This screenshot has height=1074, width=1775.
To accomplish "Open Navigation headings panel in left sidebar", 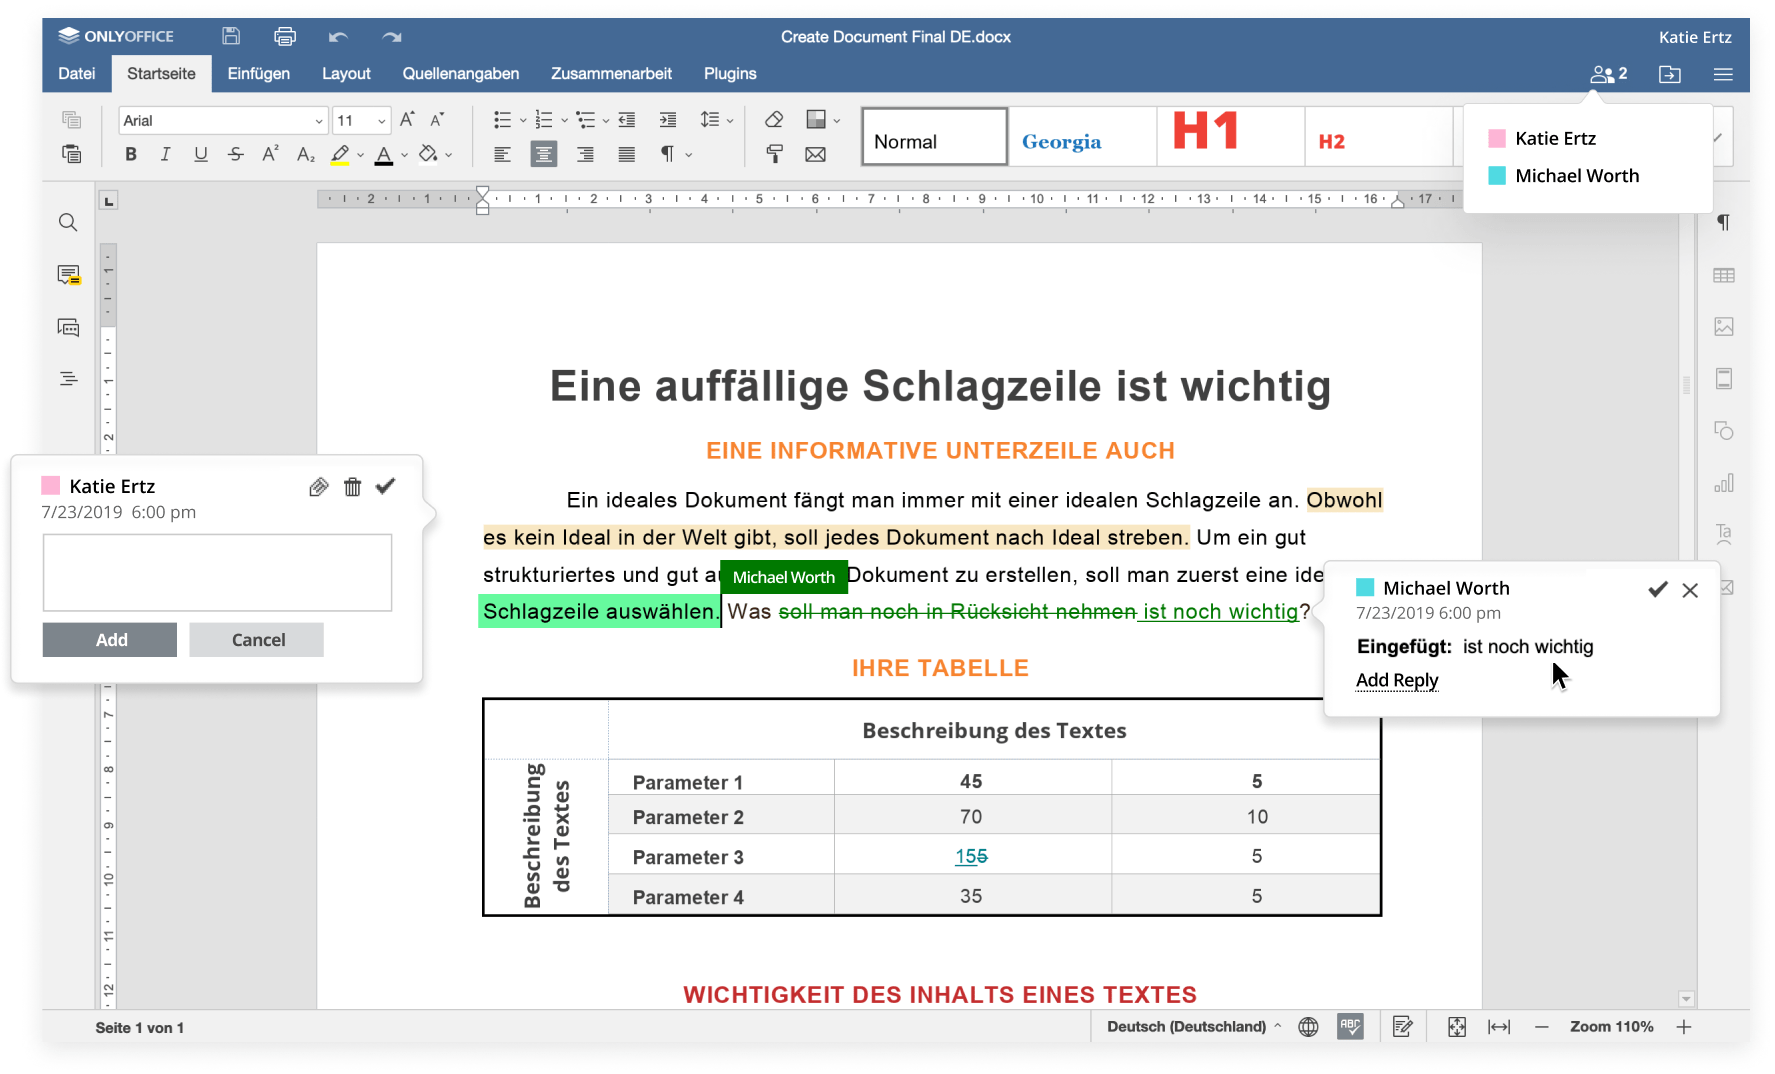I will click(x=68, y=379).
